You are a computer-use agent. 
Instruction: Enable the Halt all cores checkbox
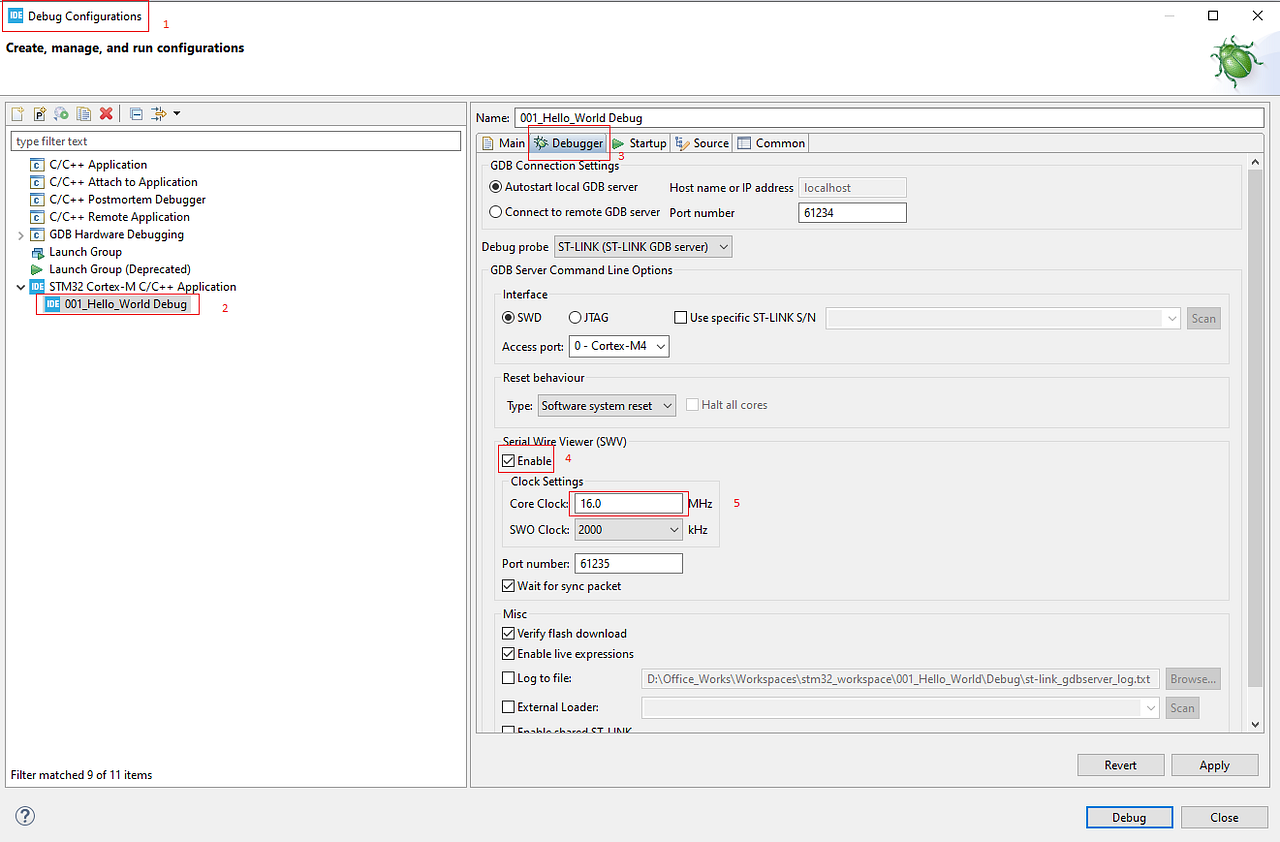(x=692, y=404)
